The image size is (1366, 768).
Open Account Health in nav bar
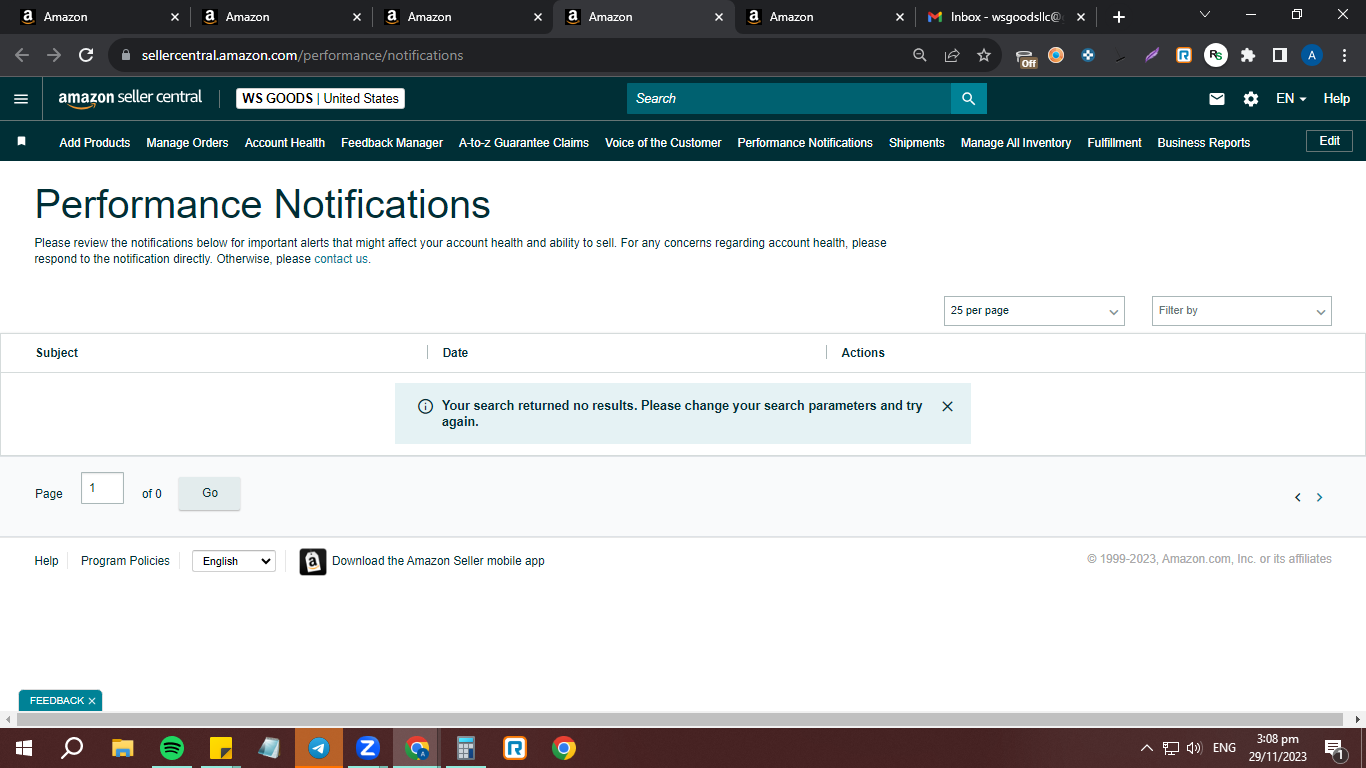[285, 143]
